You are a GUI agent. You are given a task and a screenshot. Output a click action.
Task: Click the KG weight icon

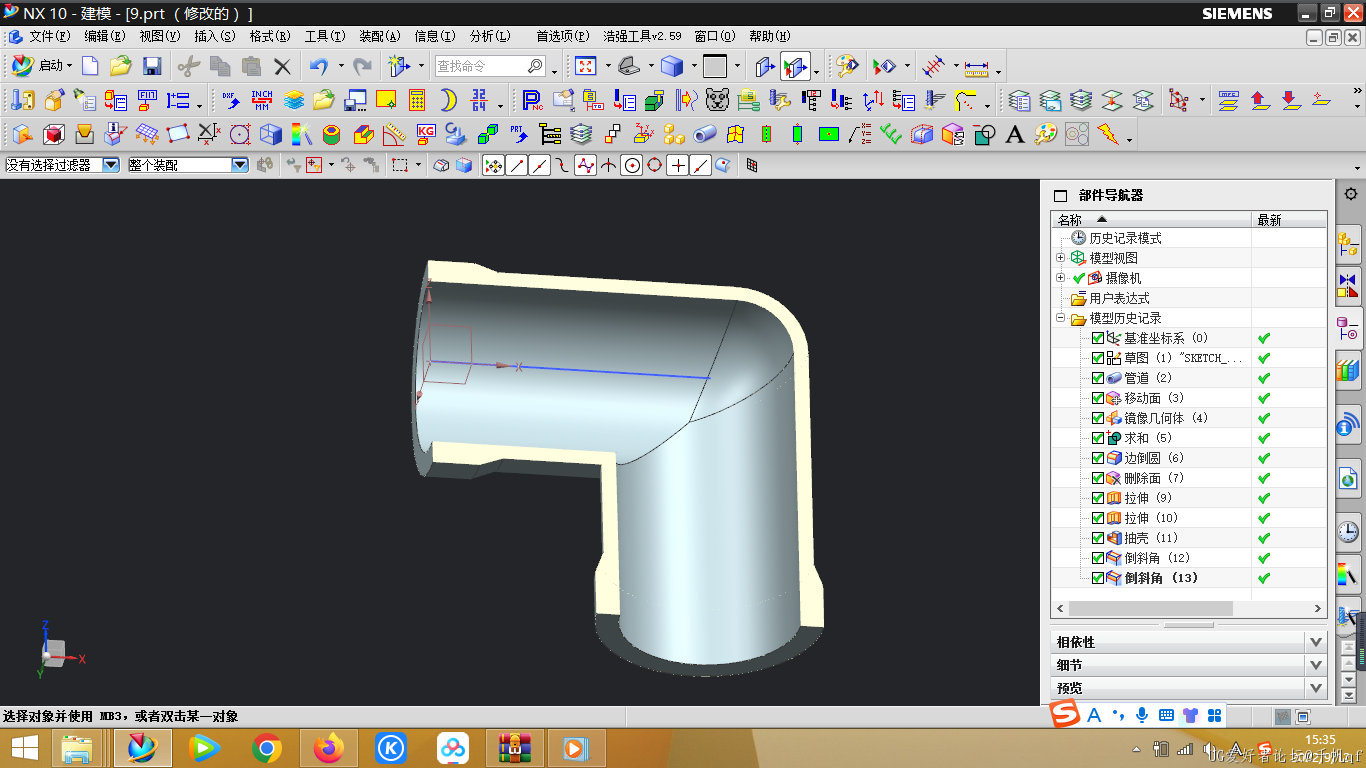(426, 133)
